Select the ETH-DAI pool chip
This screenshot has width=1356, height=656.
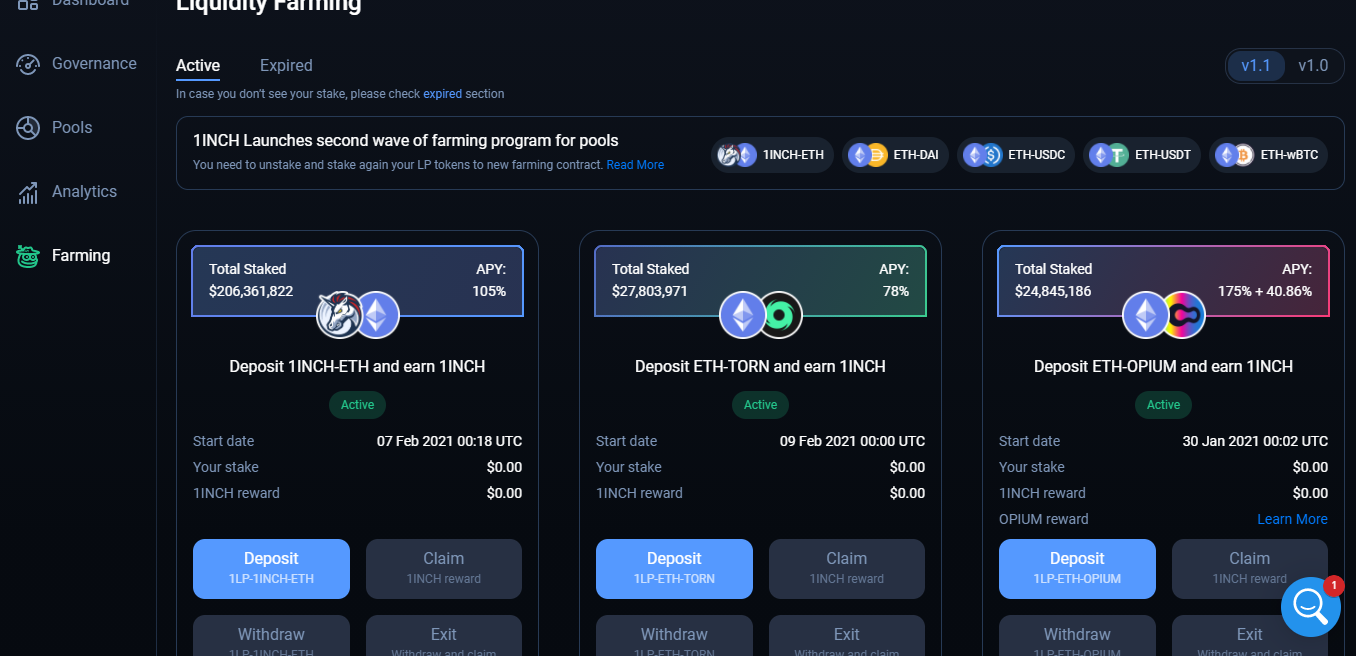[892, 155]
